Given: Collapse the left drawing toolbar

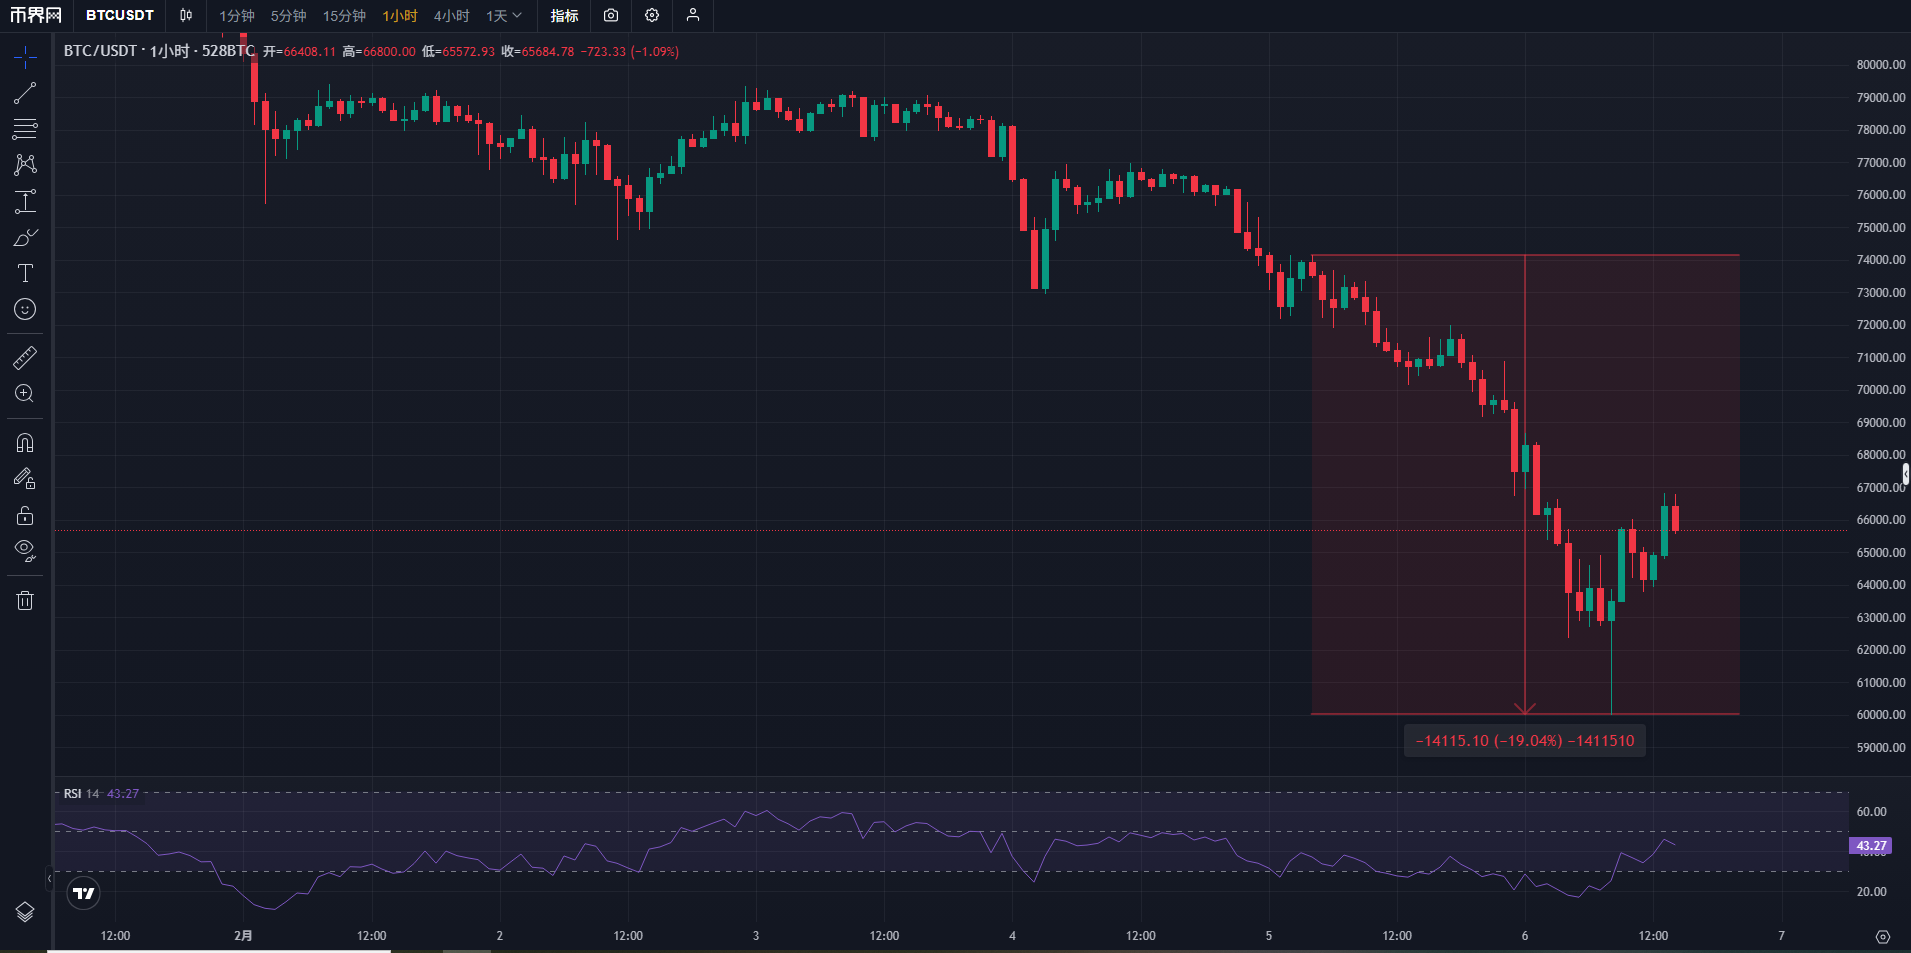Looking at the screenshot, I should coord(49,879).
